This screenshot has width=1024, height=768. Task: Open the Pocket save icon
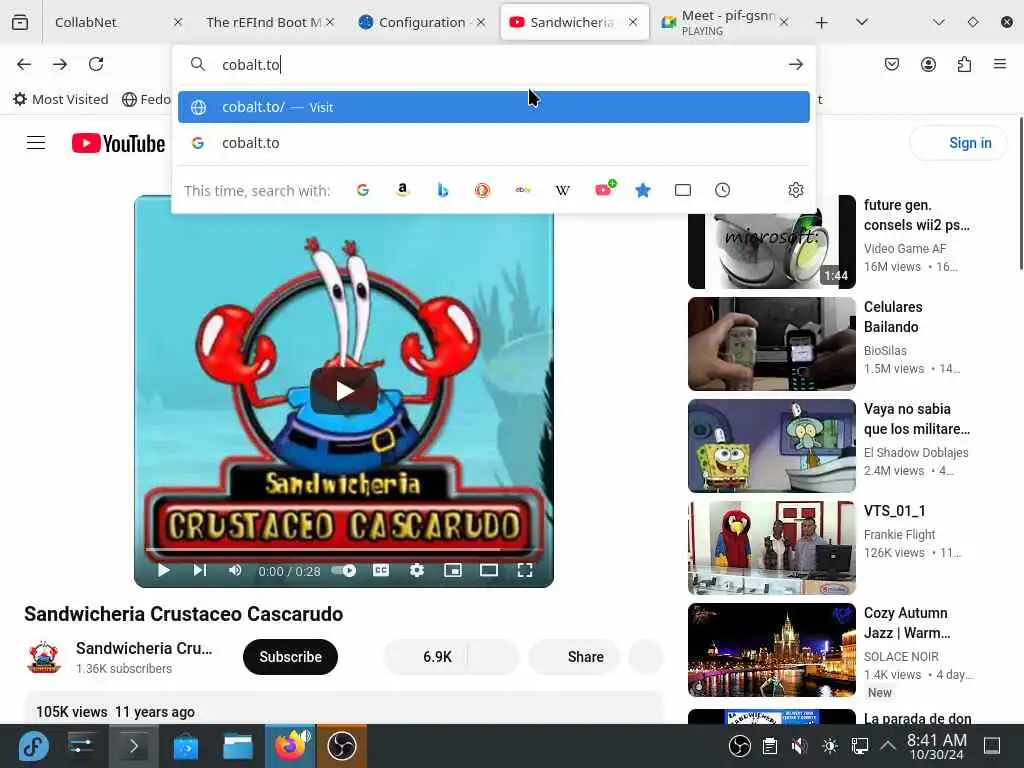click(x=892, y=64)
